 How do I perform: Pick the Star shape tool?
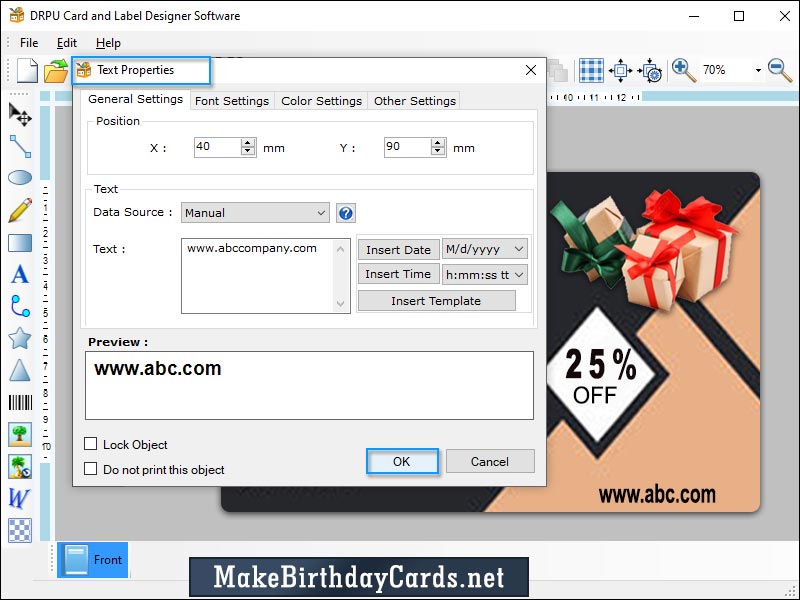click(20, 338)
